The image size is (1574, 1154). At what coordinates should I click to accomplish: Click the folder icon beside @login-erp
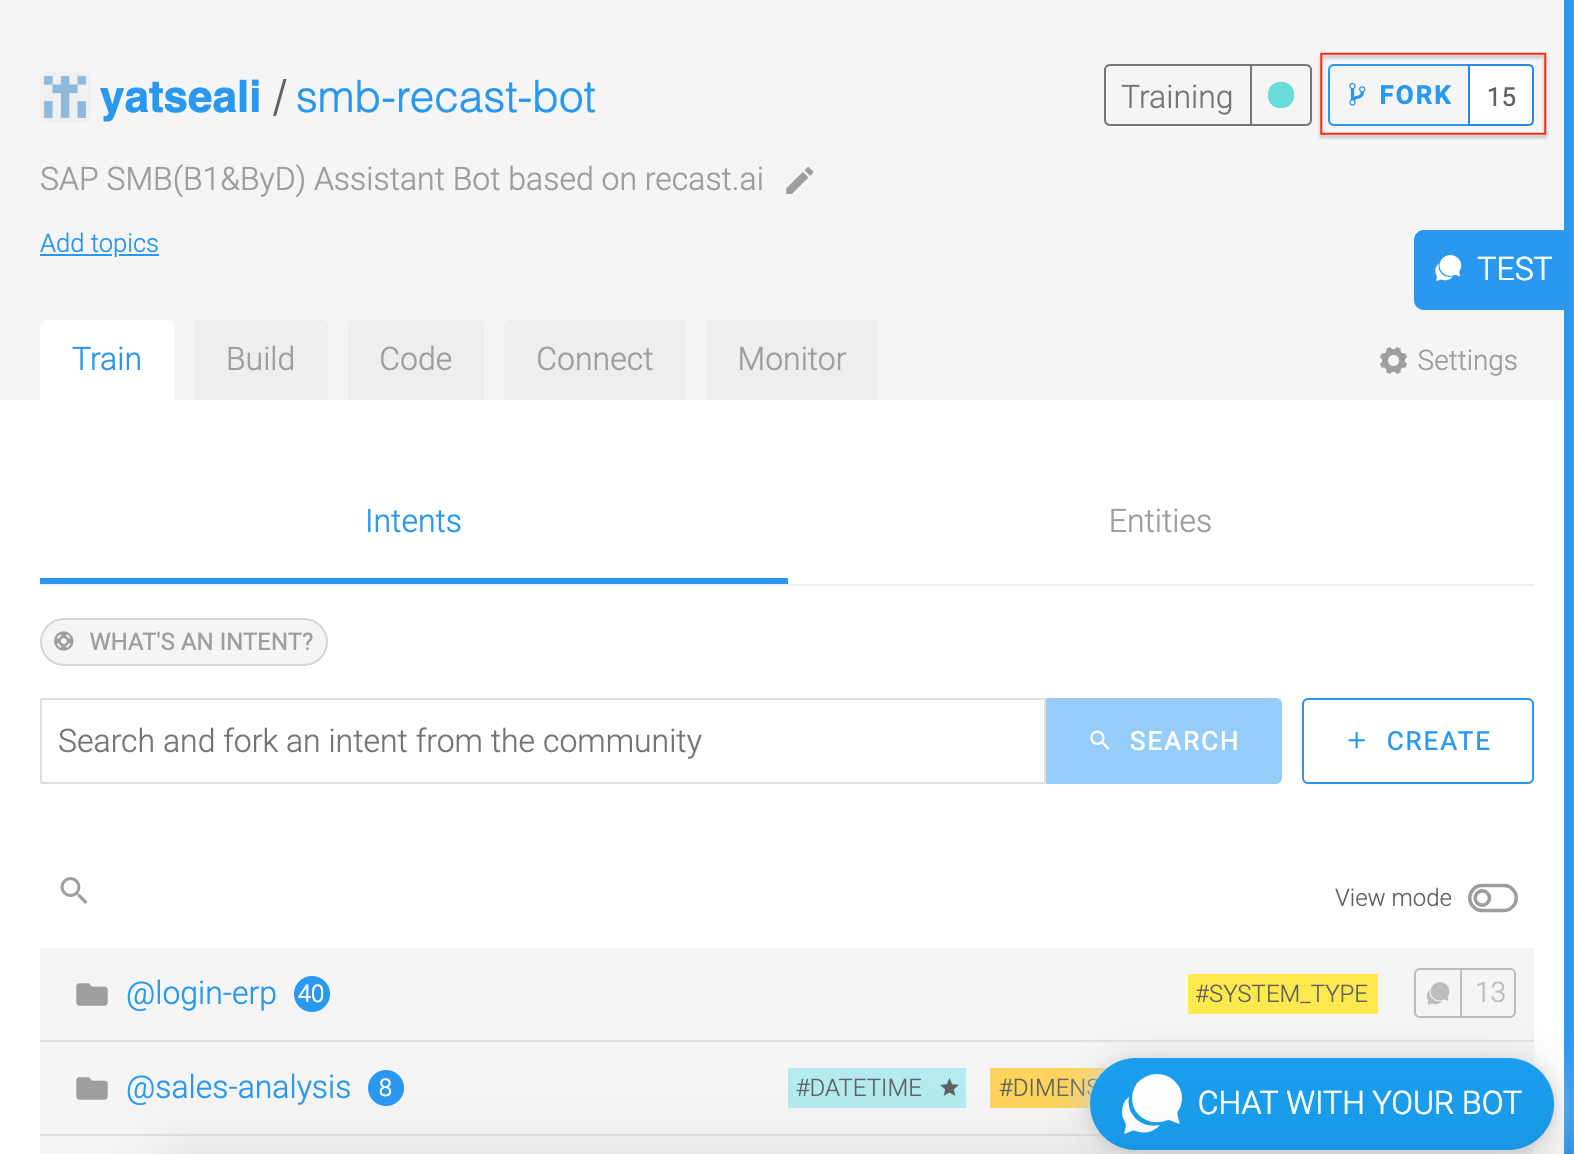pos(92,994)
